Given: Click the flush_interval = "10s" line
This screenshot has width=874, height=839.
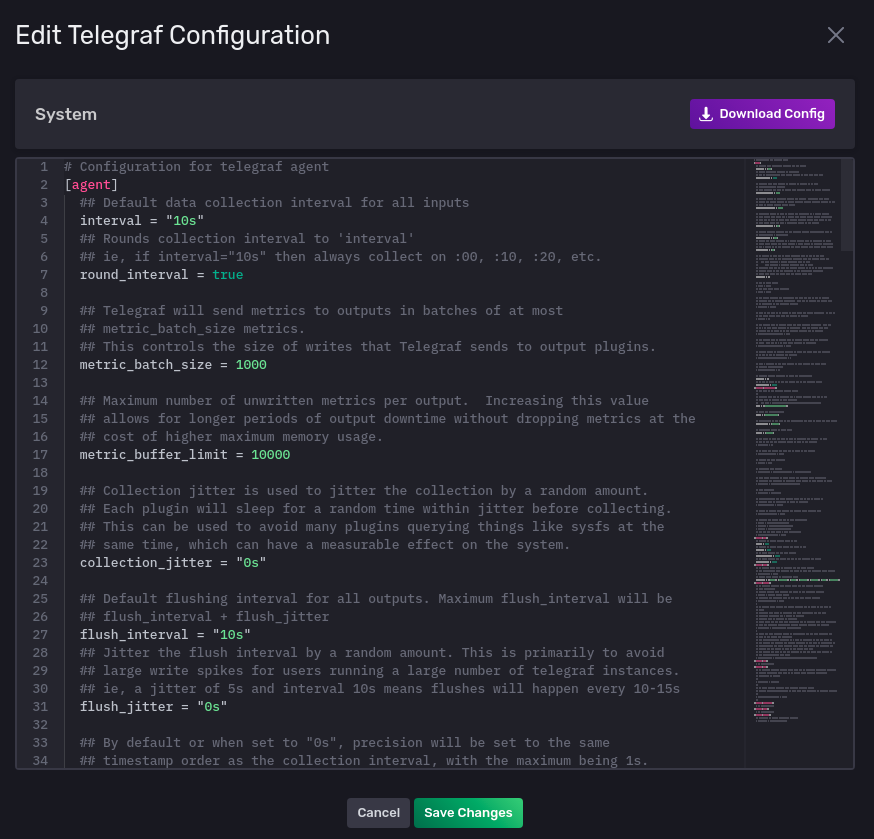Looking at the screenshot, I should pos(165,634).
